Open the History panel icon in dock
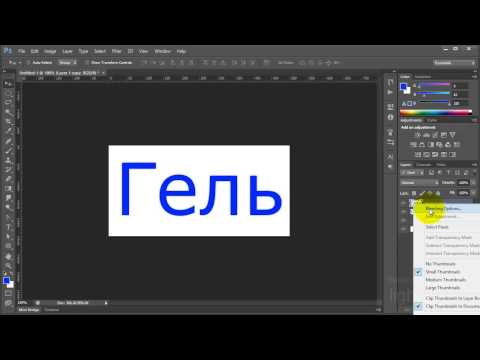This screenshot has width=480, height=360. (390, 83)
